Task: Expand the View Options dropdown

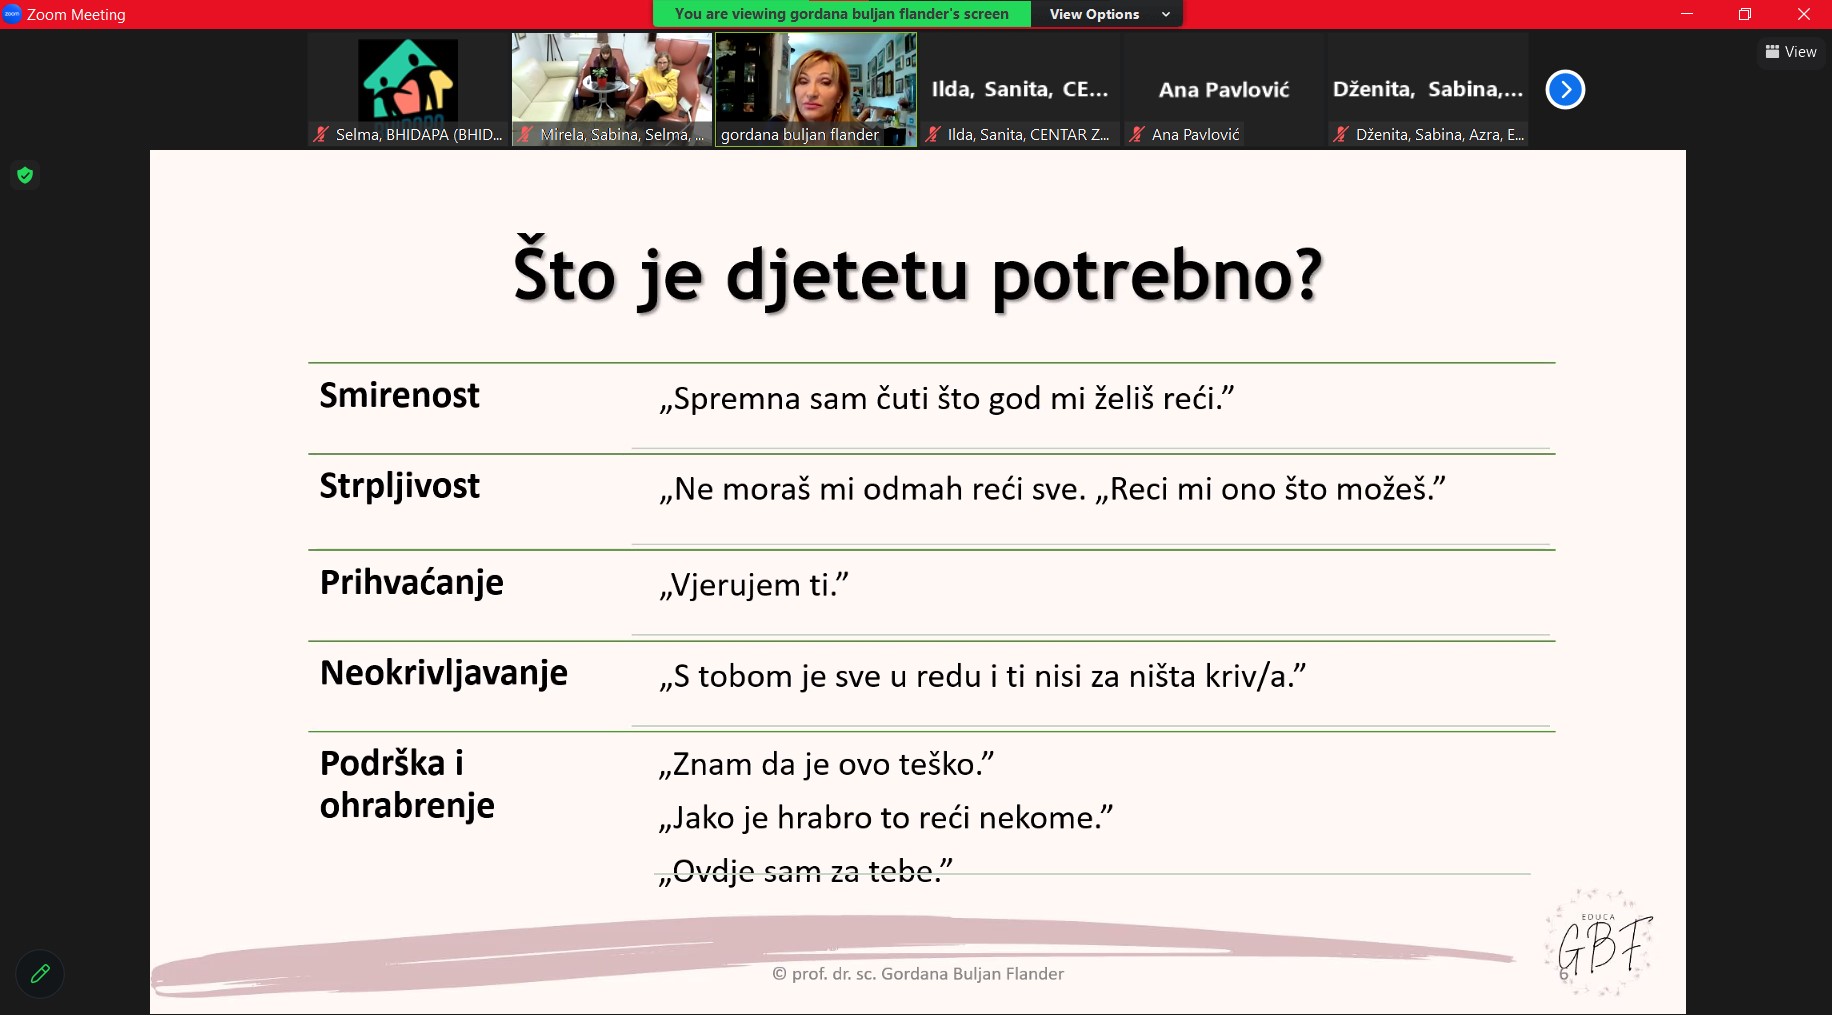Action: click(x=1108, y=14)
